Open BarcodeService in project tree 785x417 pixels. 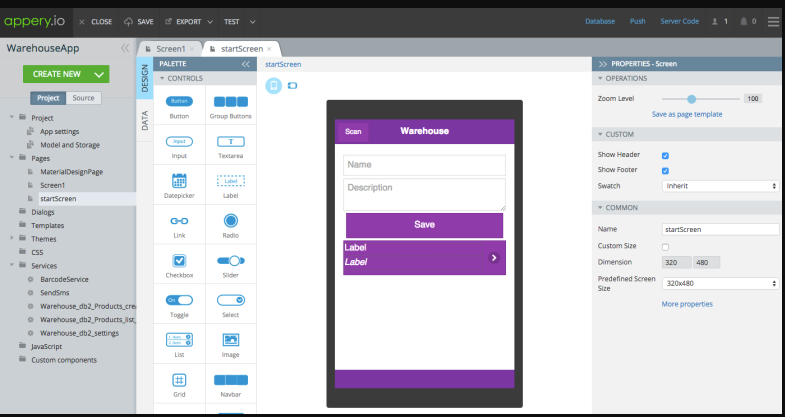click(64, 279)
